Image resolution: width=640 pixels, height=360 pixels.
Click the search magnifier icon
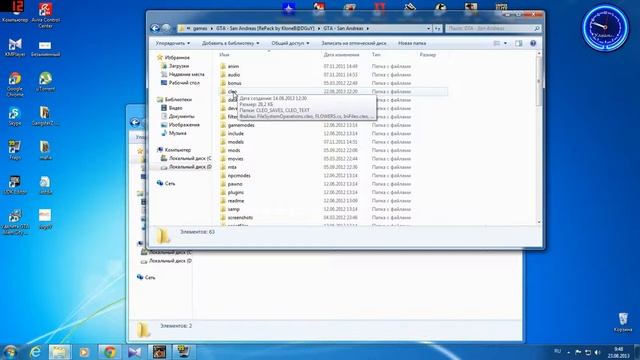point(537,29)
